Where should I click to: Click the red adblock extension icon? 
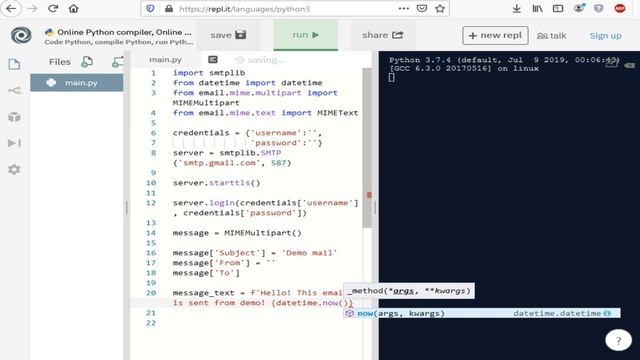[620, 8]
